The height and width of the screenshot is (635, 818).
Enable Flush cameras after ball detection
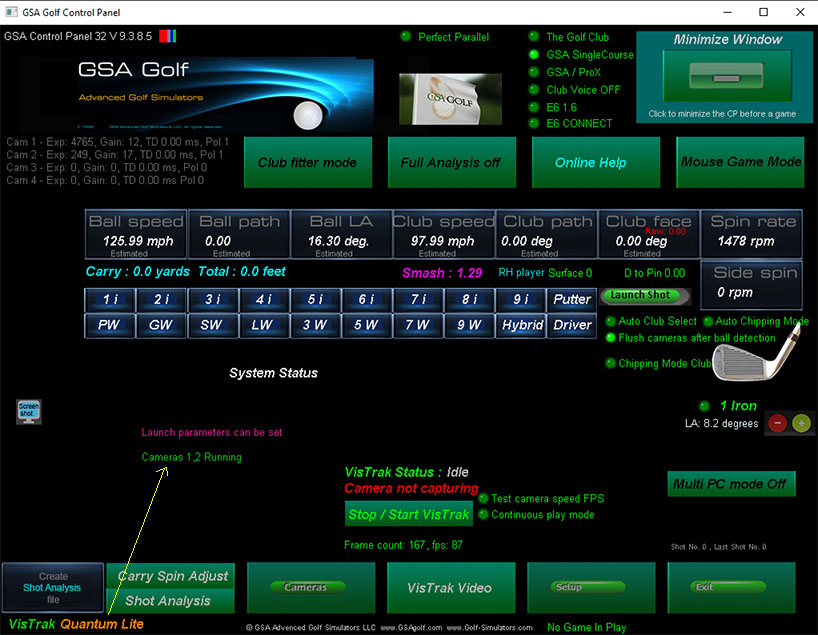coord(611,338)
